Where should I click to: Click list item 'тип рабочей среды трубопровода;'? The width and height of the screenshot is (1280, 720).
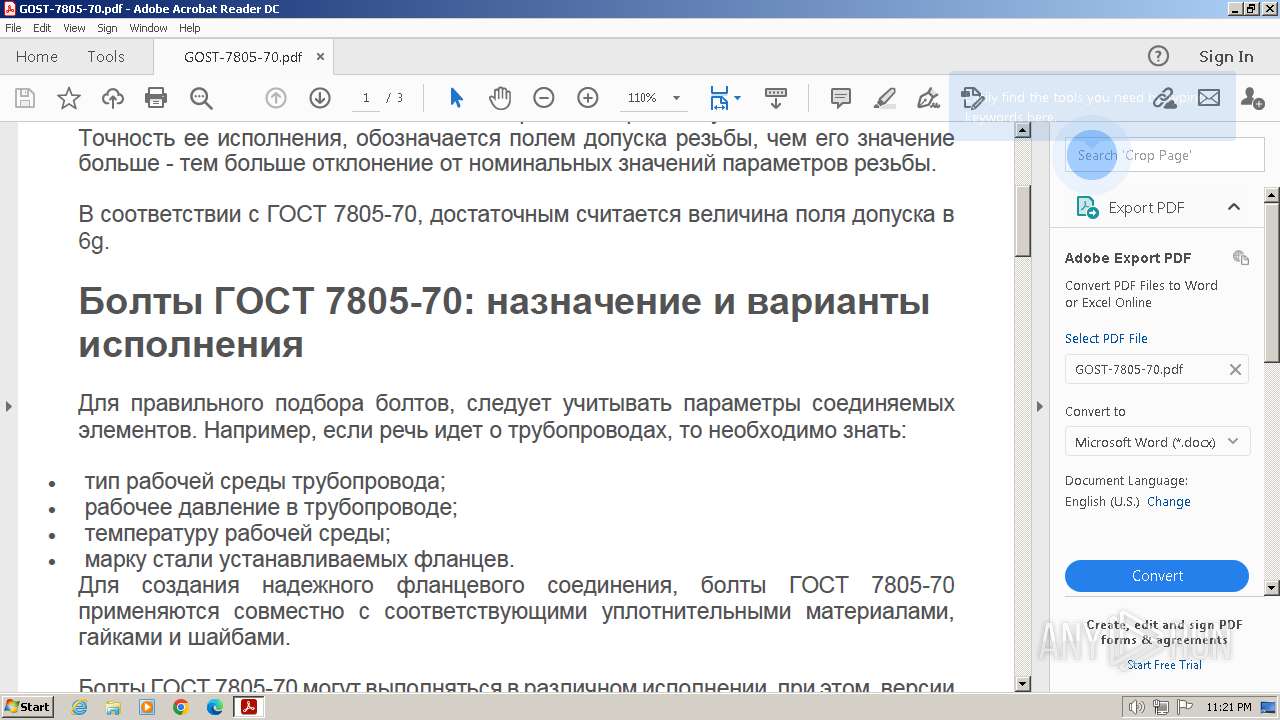265,481
